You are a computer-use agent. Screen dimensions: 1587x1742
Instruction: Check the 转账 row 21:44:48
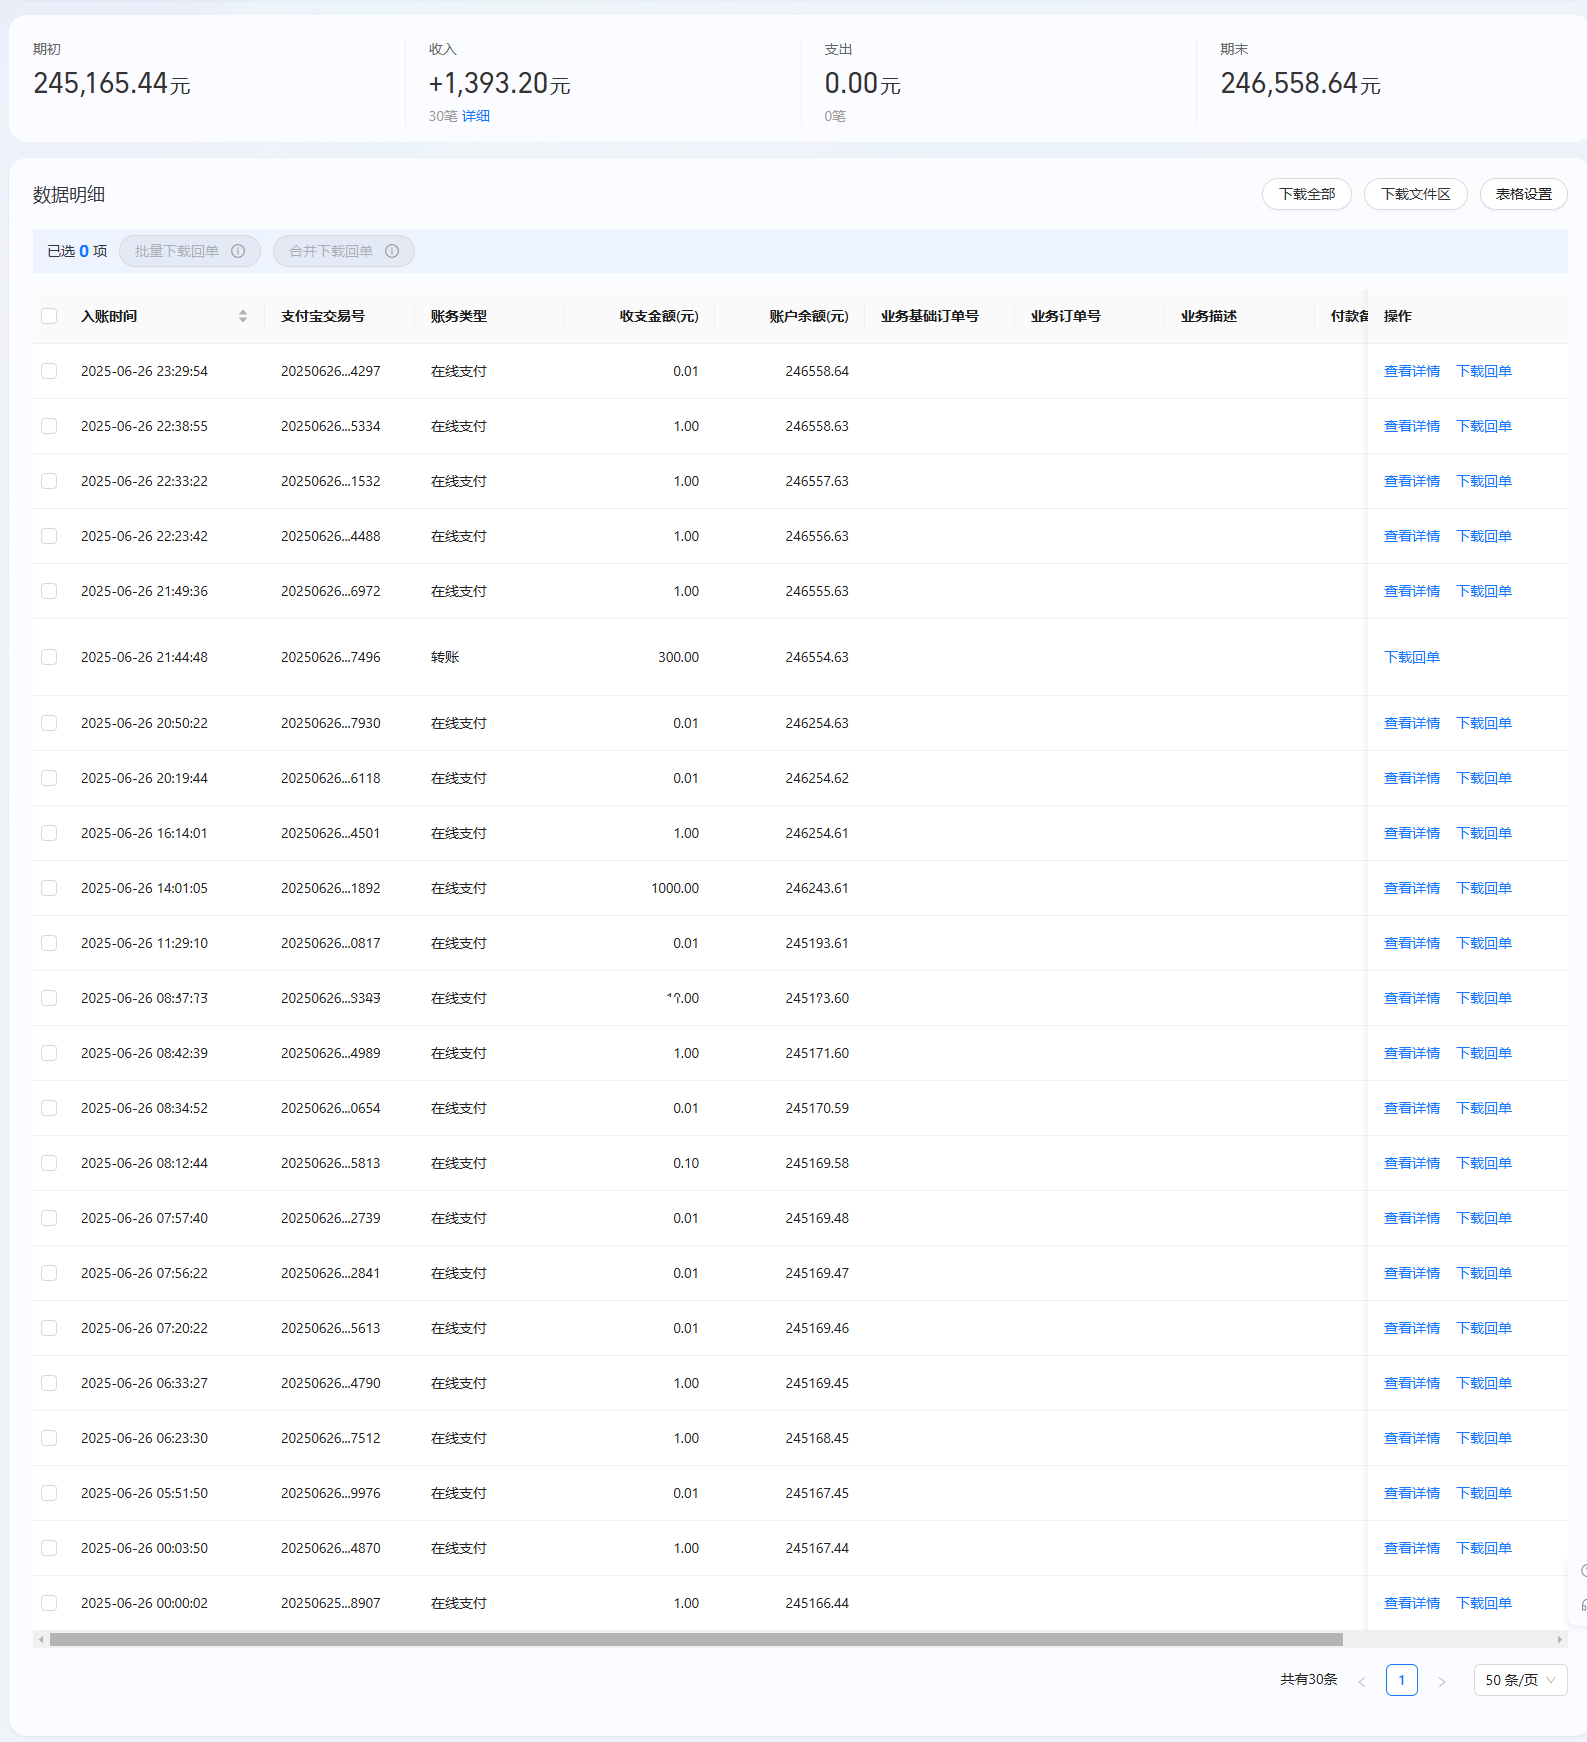pyautogui.click(x=49, y=657)
